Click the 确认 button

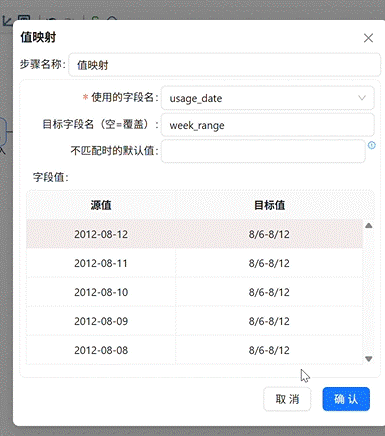click(x=346, y=399)
